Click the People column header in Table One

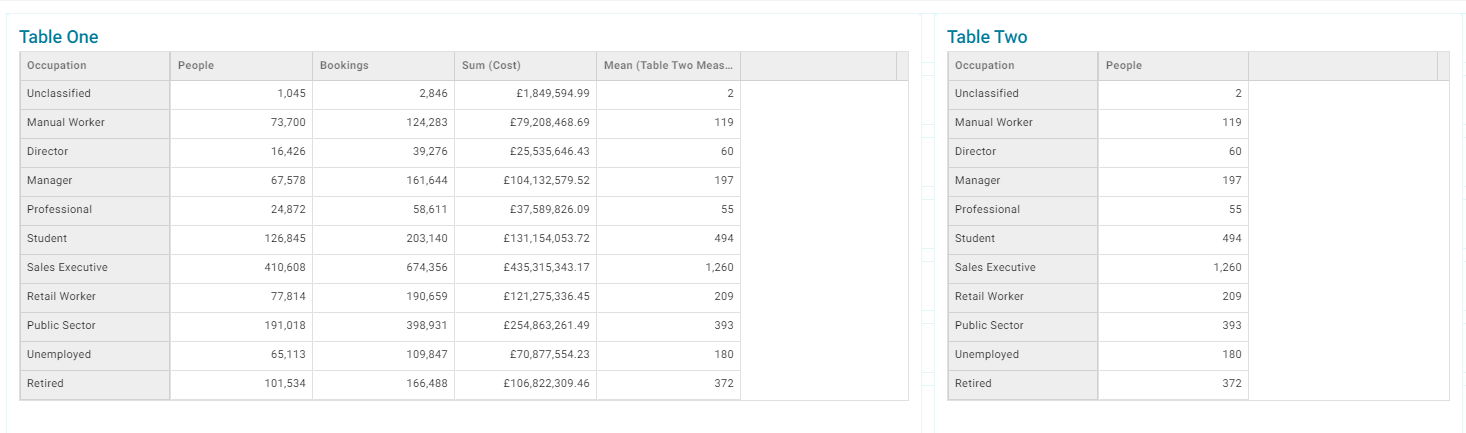click(x=241, y=66)
